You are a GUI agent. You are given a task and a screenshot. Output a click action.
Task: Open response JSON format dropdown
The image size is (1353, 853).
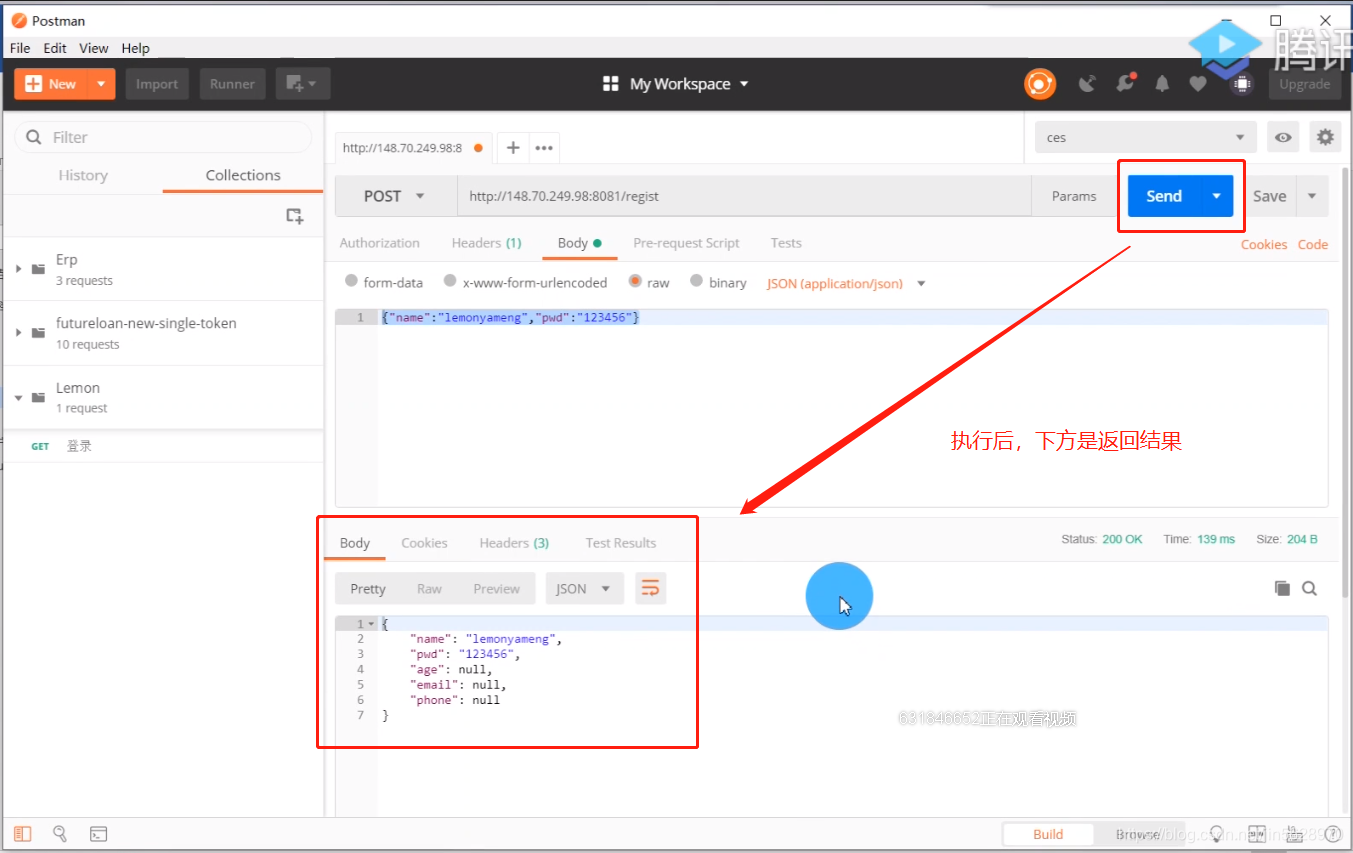[x=584, y=588]
